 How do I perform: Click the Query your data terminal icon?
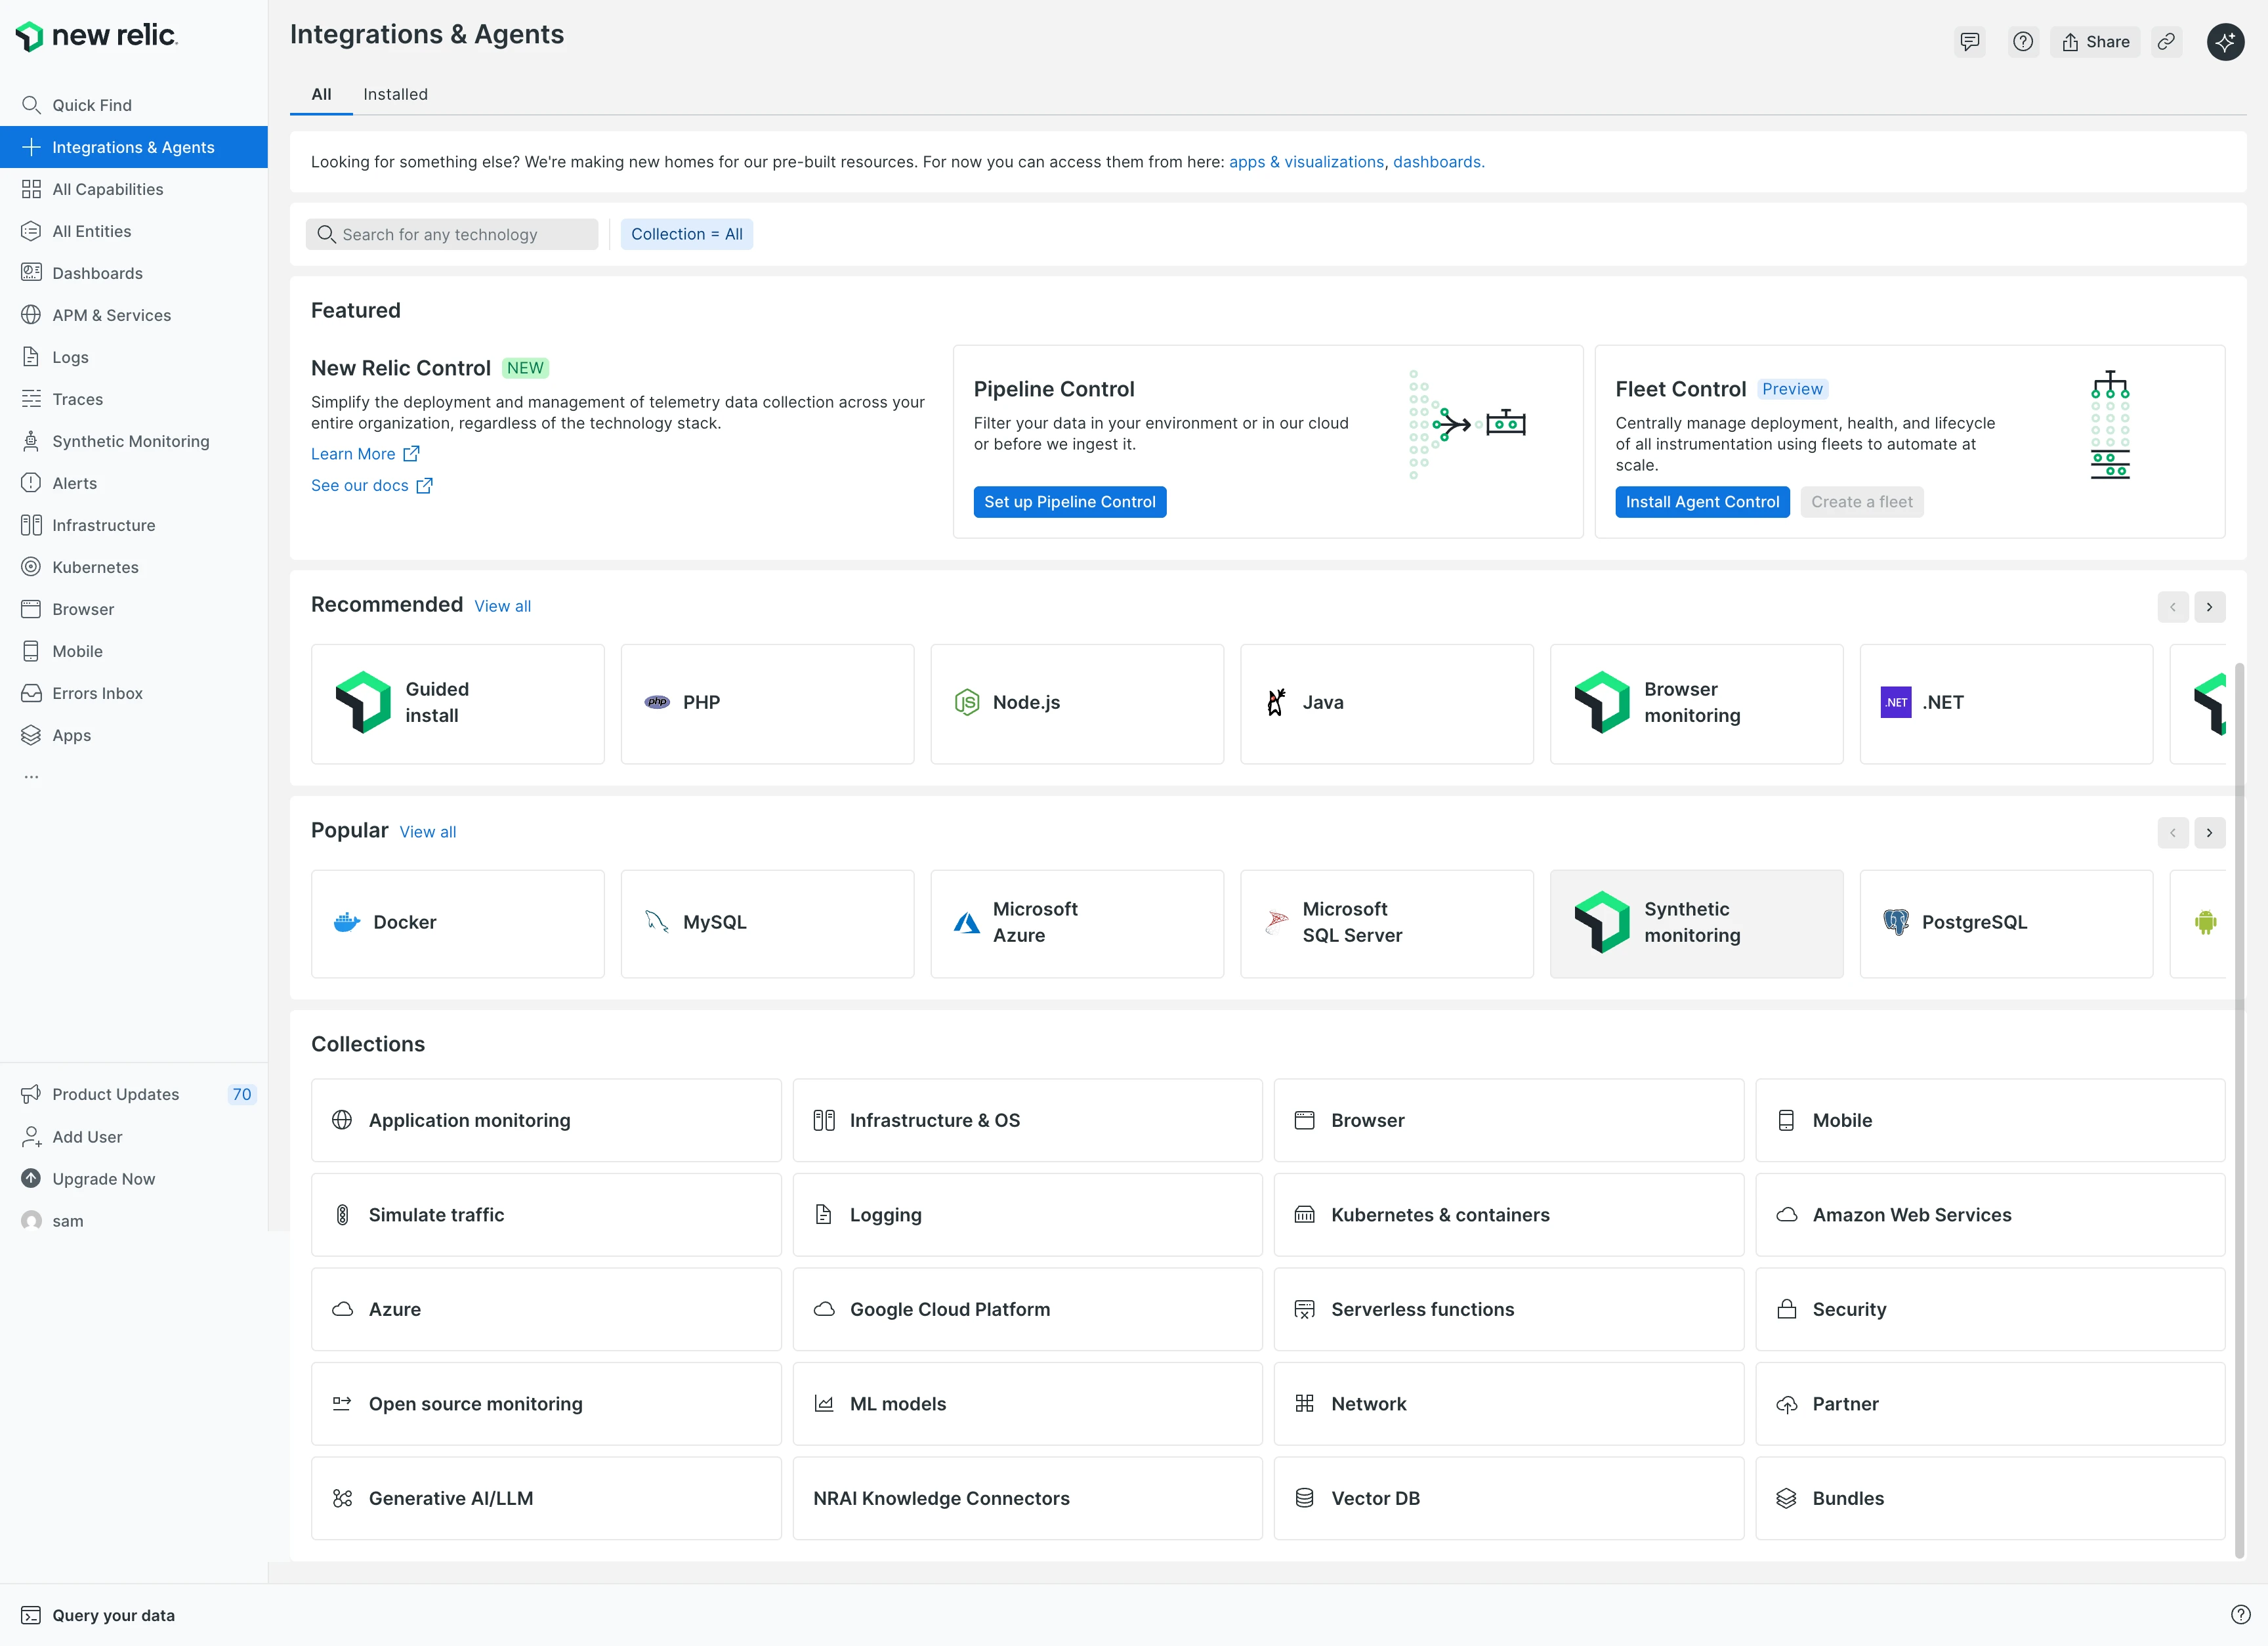[31, 1615]
